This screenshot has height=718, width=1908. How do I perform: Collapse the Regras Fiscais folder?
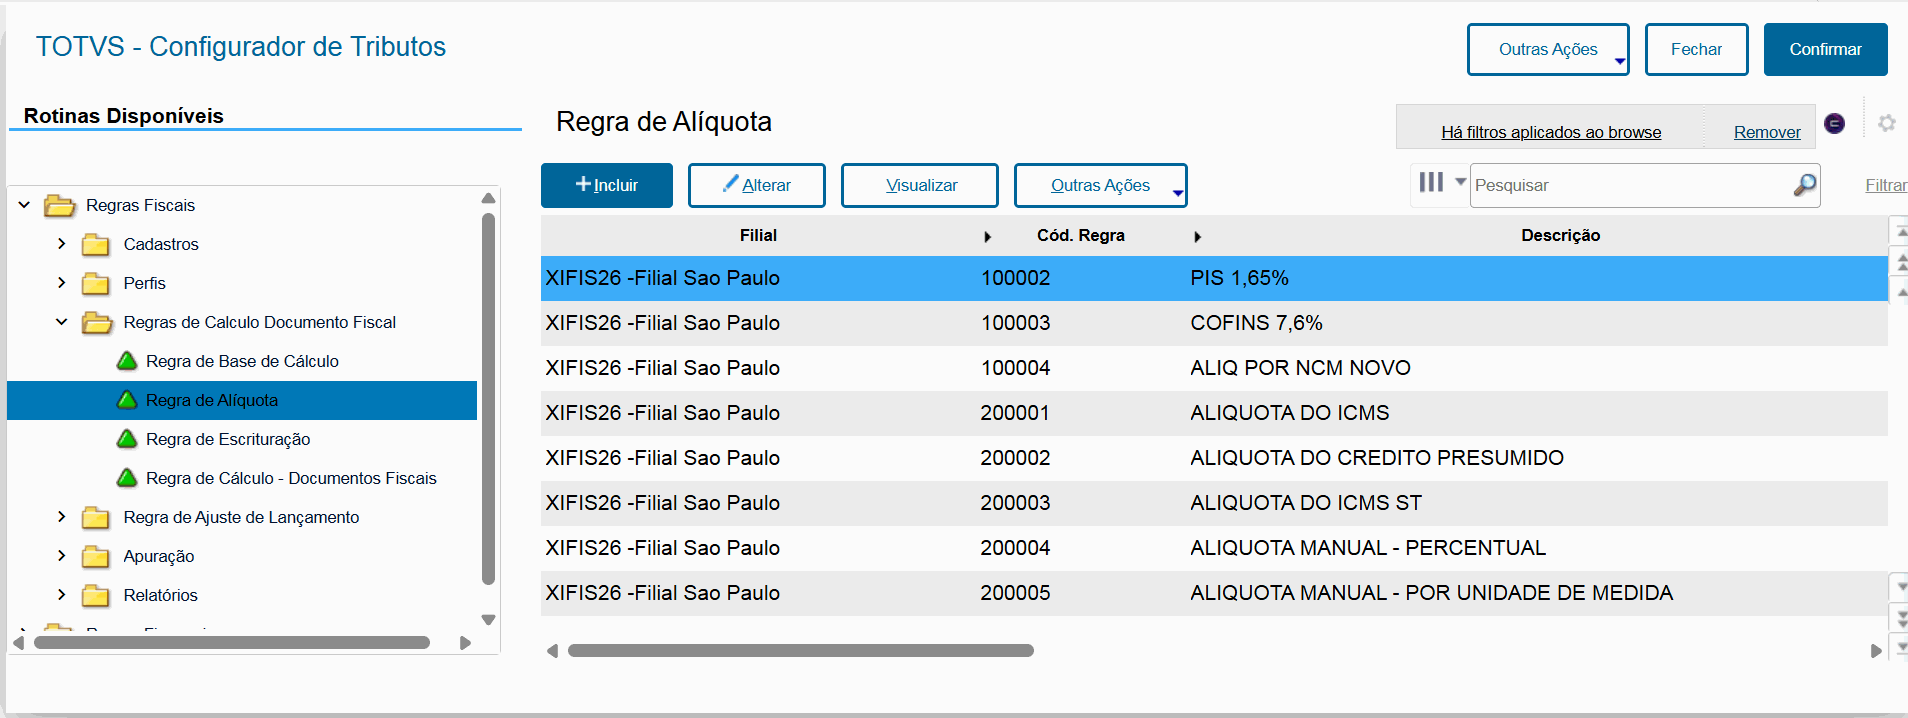point(24,205)
